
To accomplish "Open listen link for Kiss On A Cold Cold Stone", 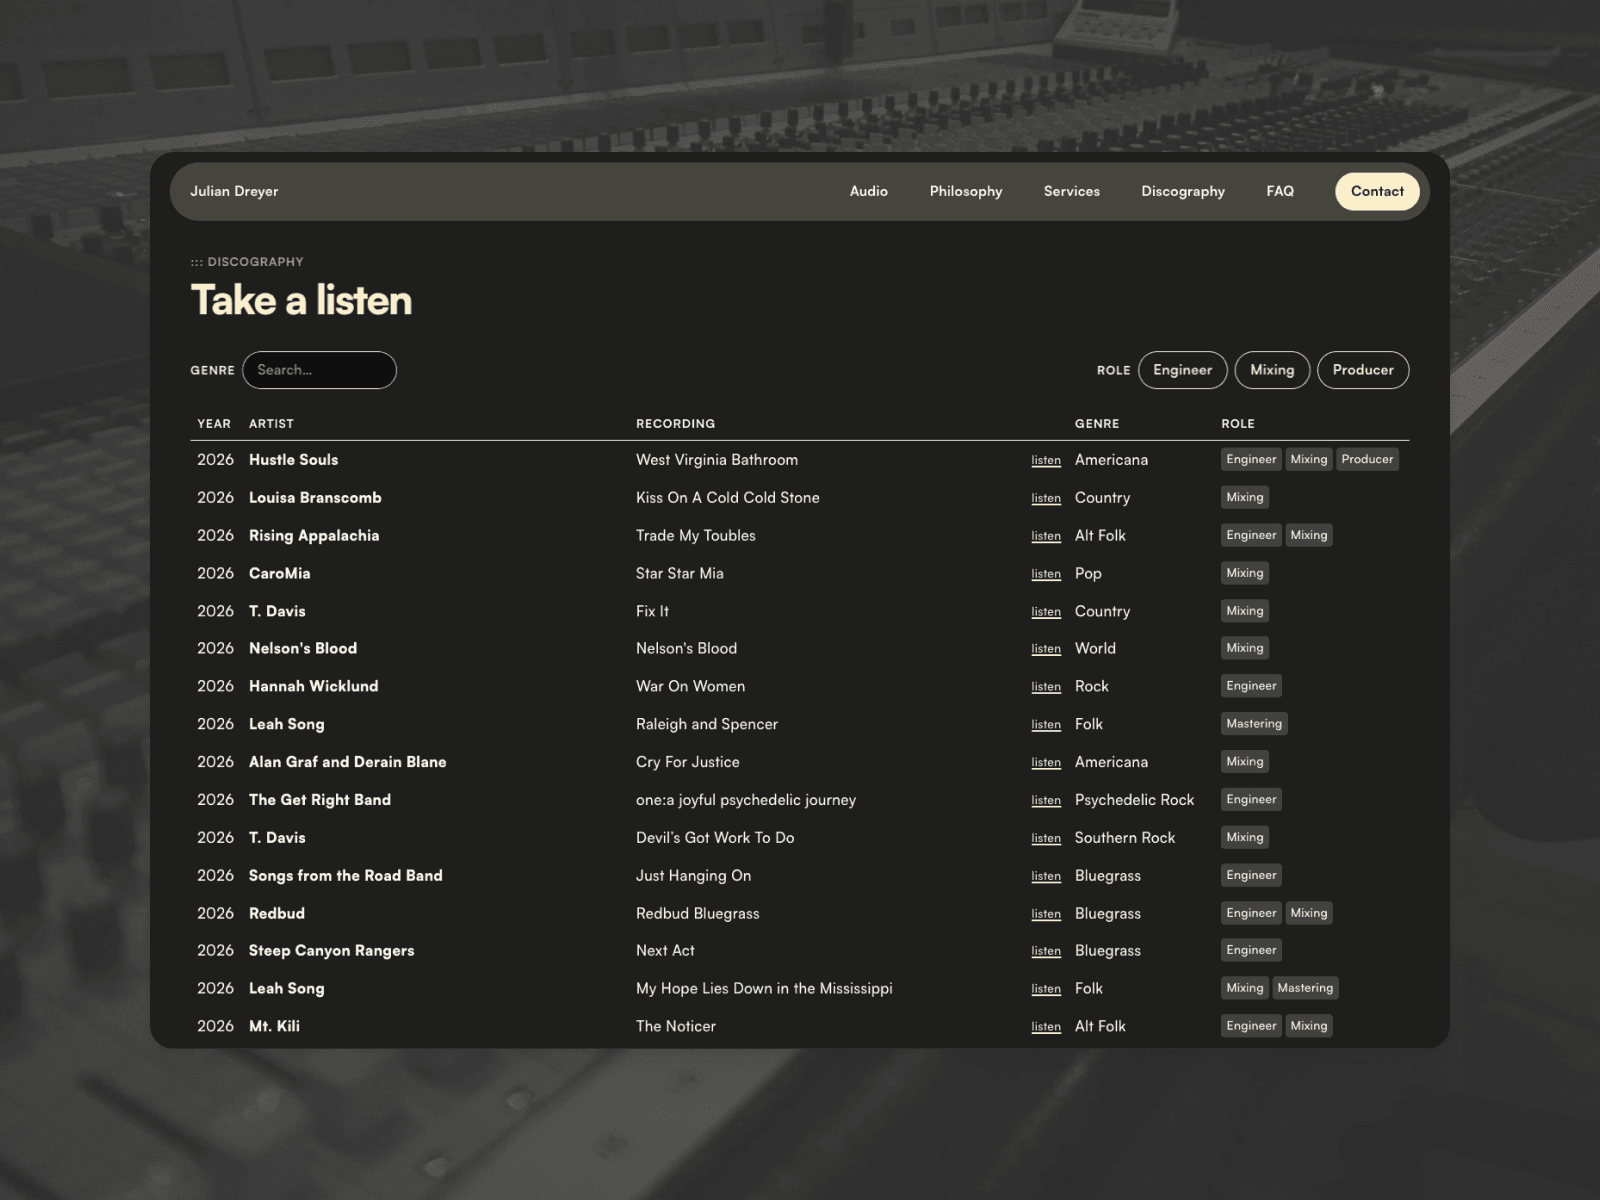I will (x=1046, y=498).
